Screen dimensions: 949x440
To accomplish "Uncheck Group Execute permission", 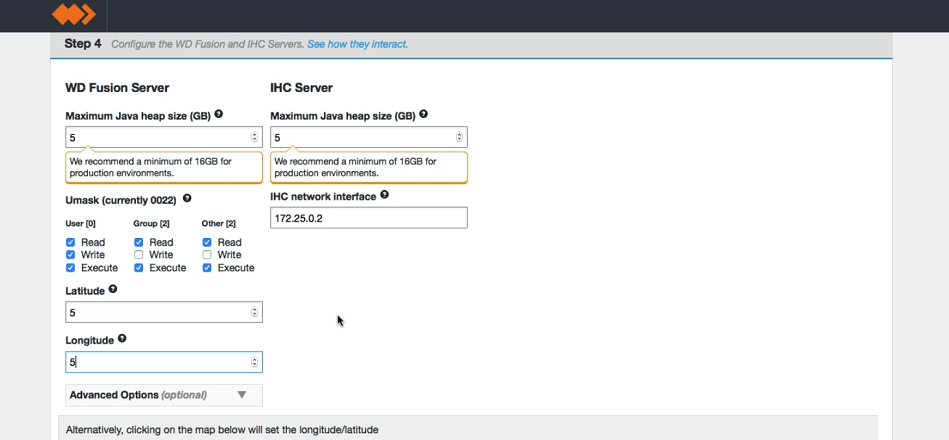I will 139,268.
